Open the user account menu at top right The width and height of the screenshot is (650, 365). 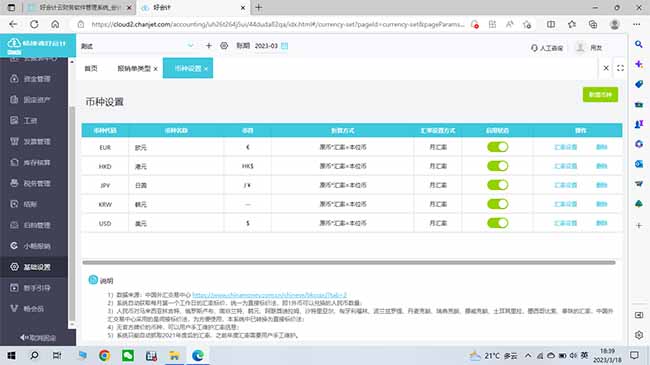[x=589, y=48]
